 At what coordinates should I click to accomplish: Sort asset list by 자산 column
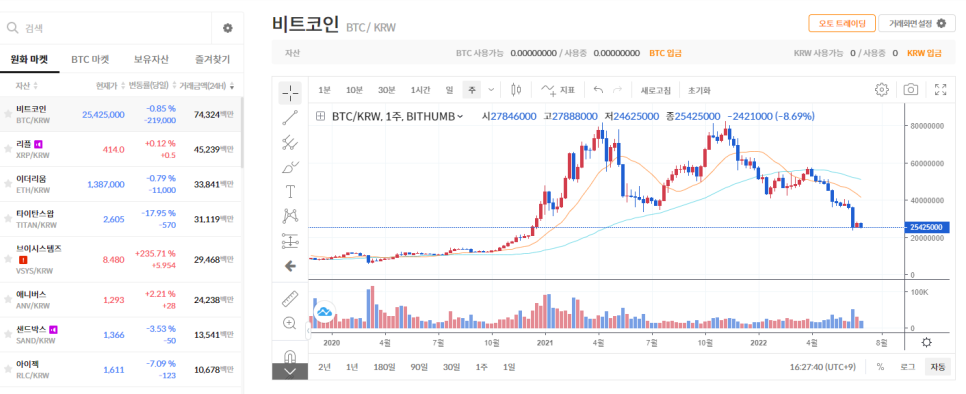pos(26,86)
